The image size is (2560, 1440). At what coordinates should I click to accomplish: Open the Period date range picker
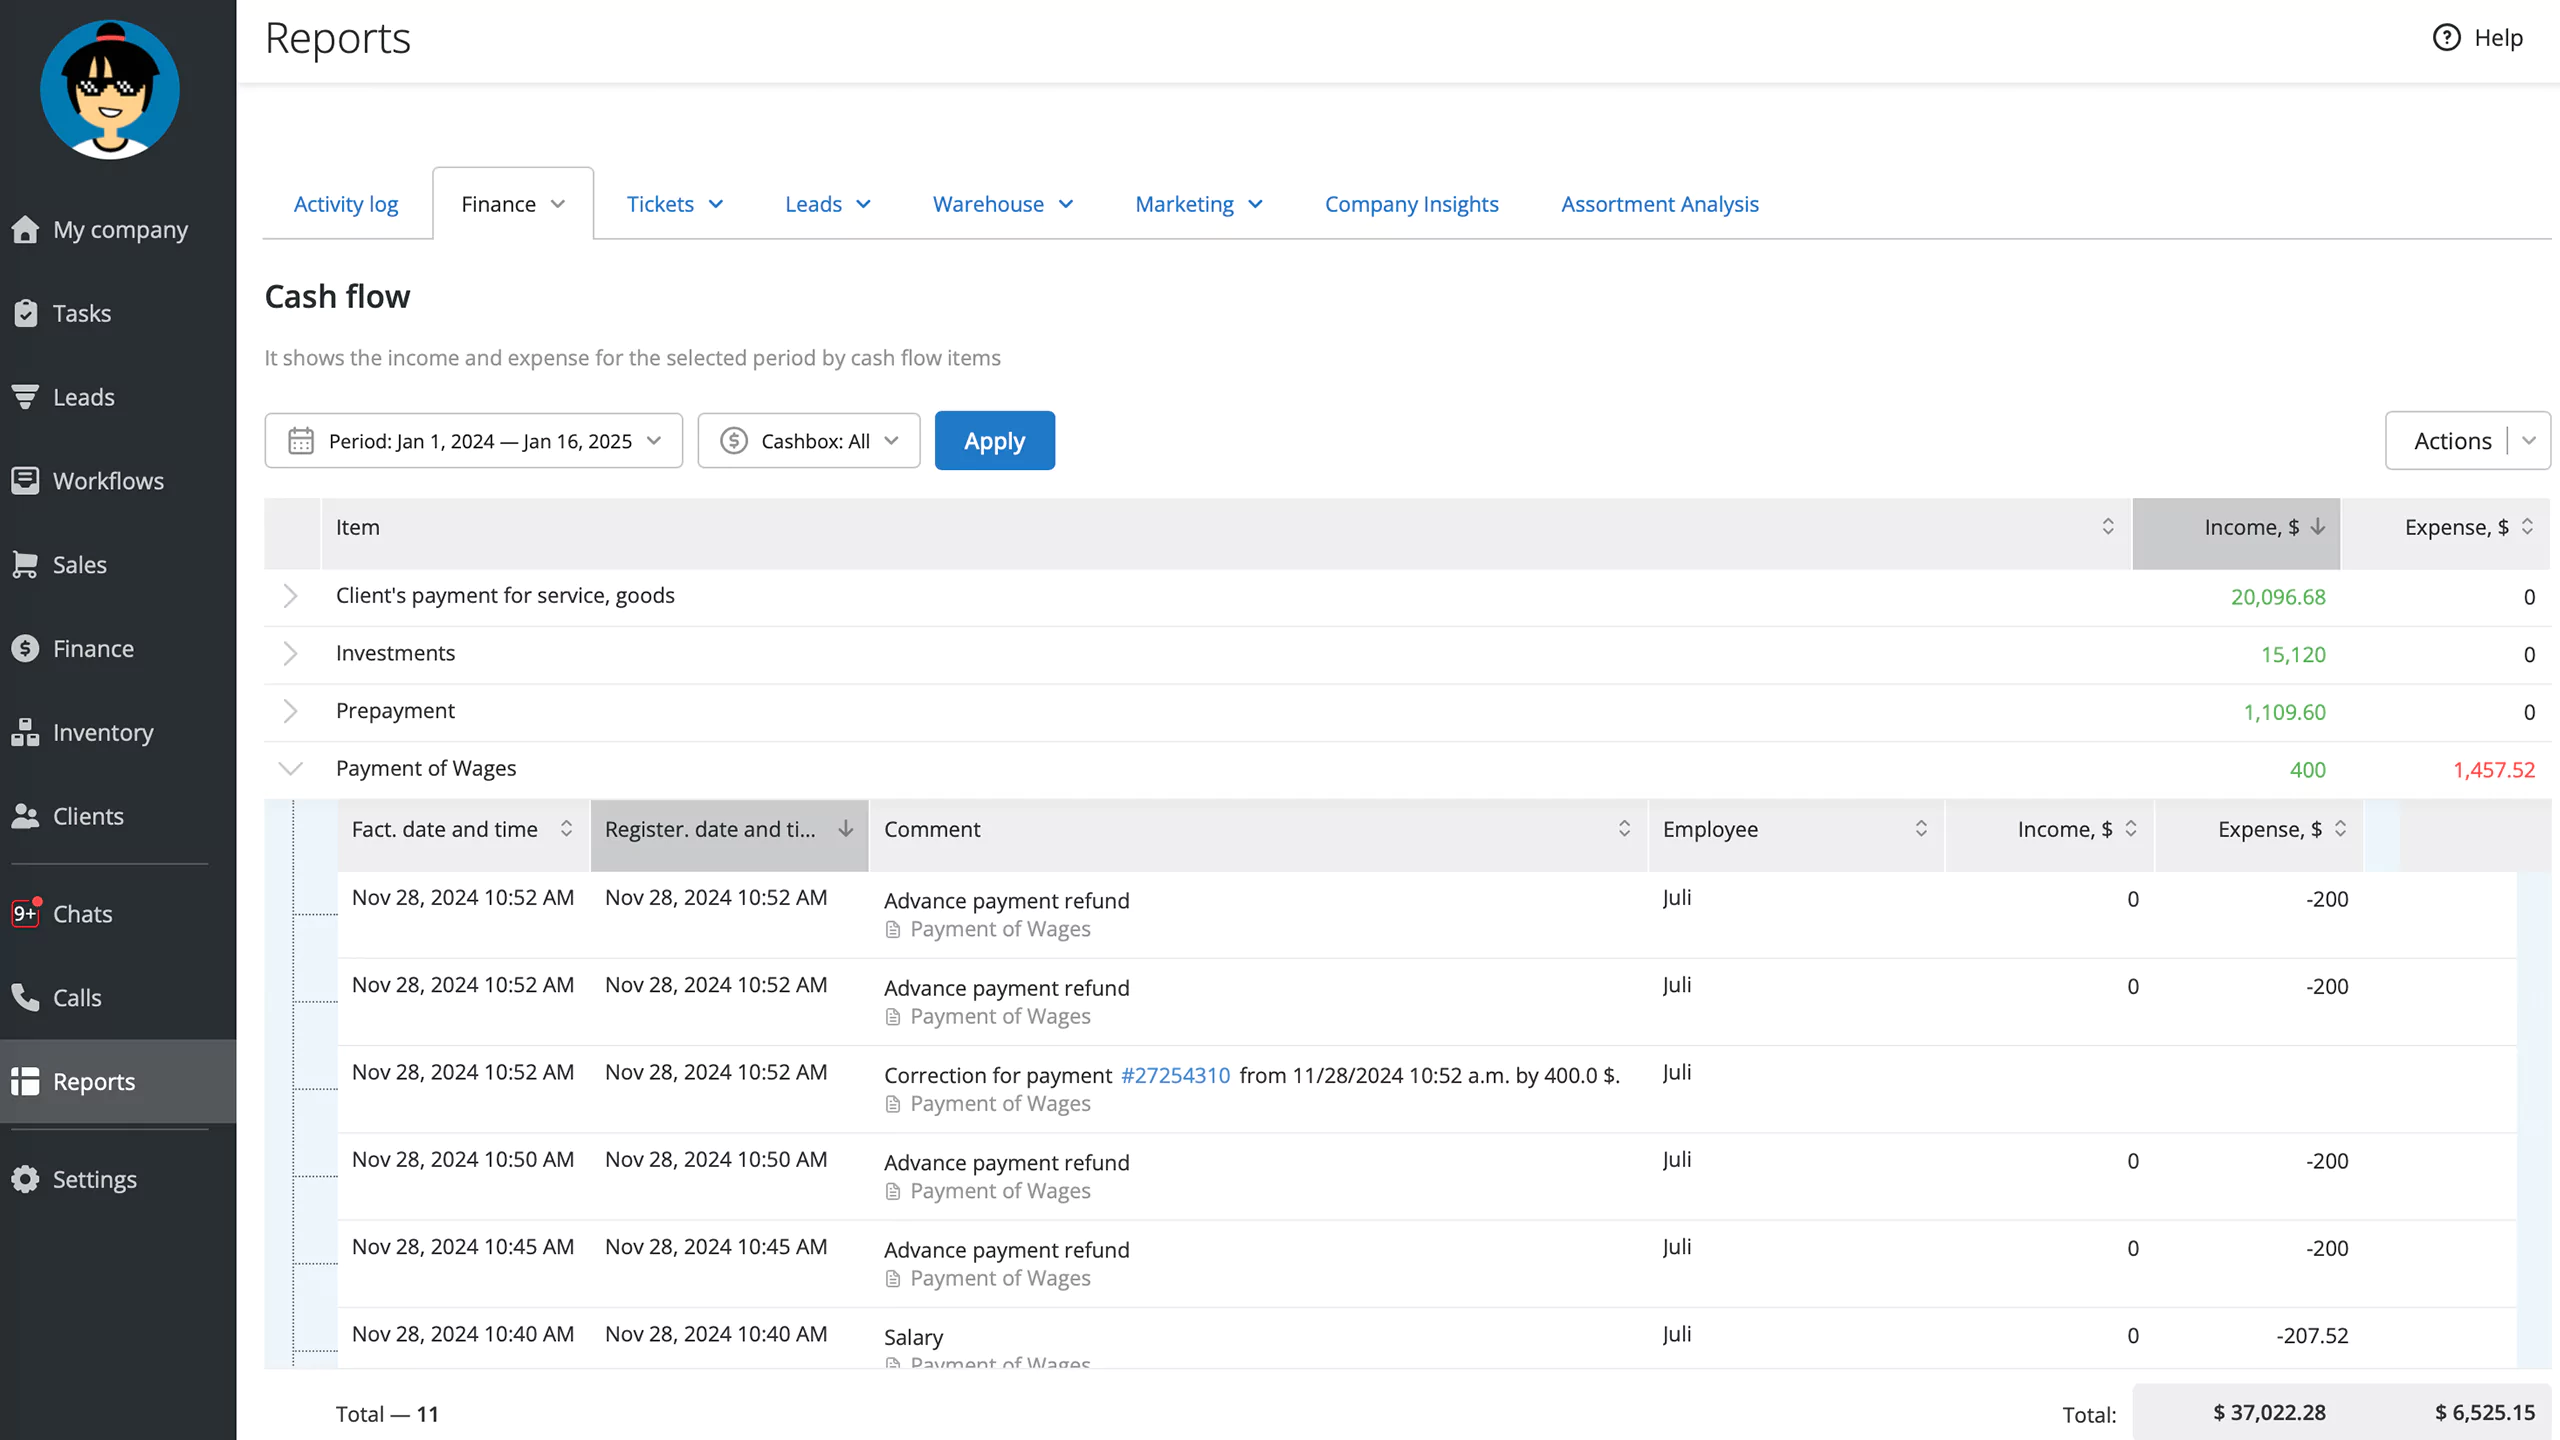(469, 440)
